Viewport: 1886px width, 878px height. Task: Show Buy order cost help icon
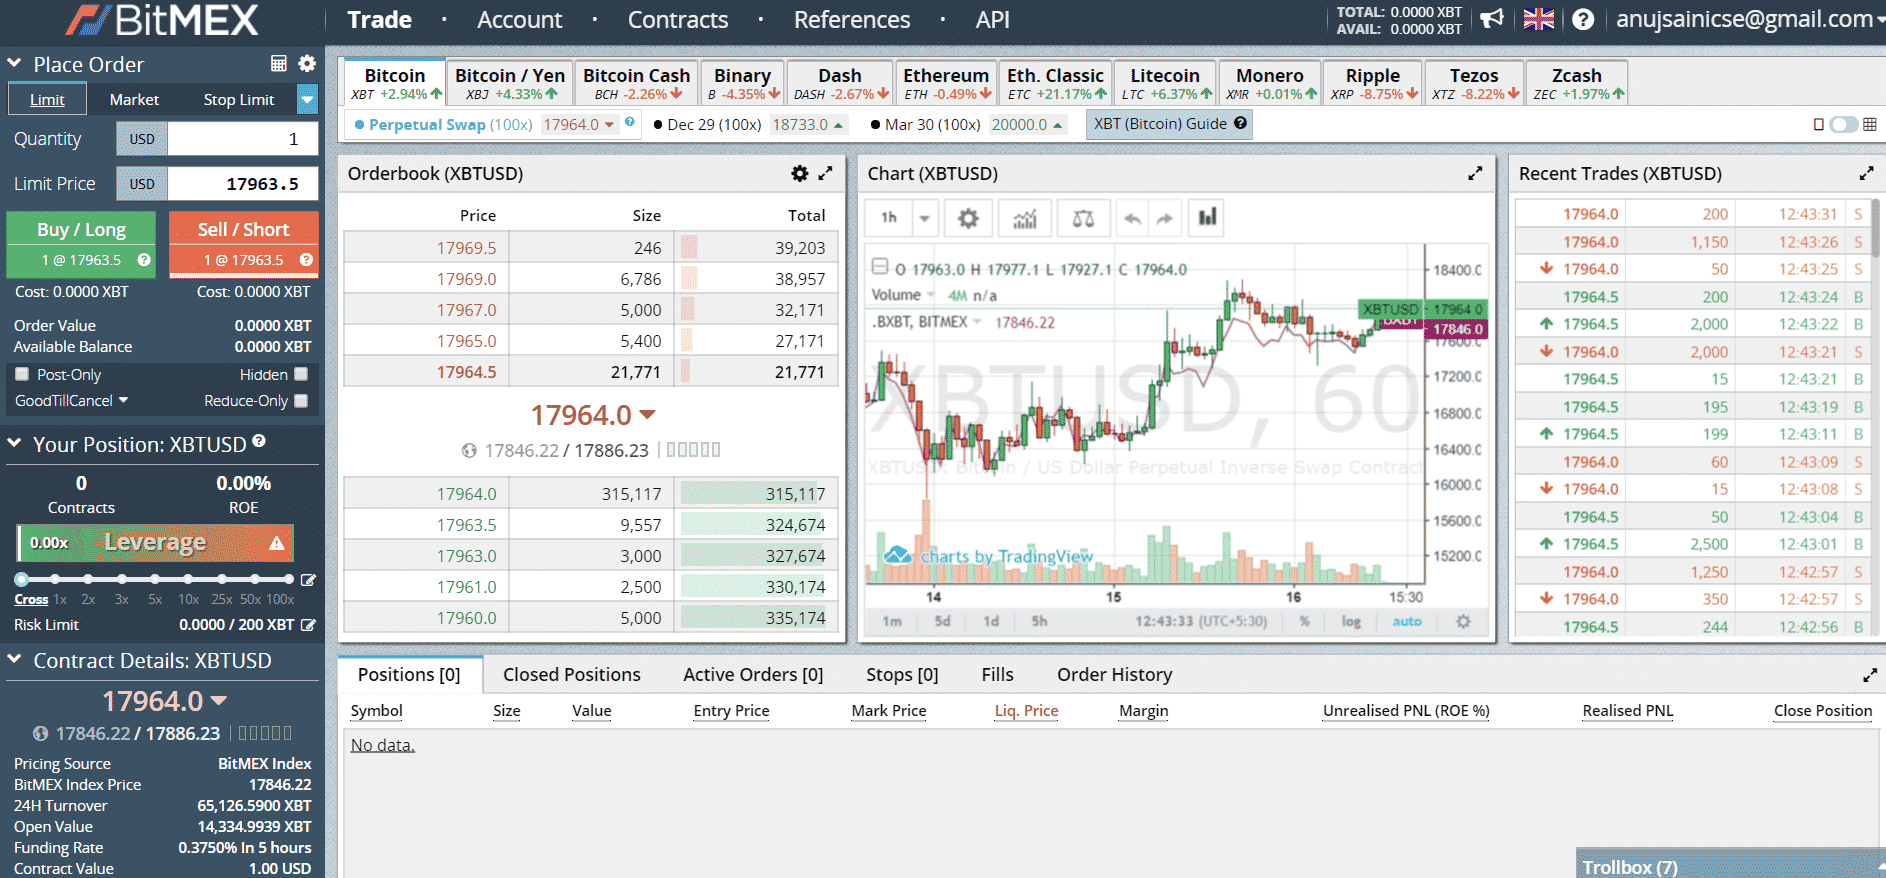(x=144, y=260)
